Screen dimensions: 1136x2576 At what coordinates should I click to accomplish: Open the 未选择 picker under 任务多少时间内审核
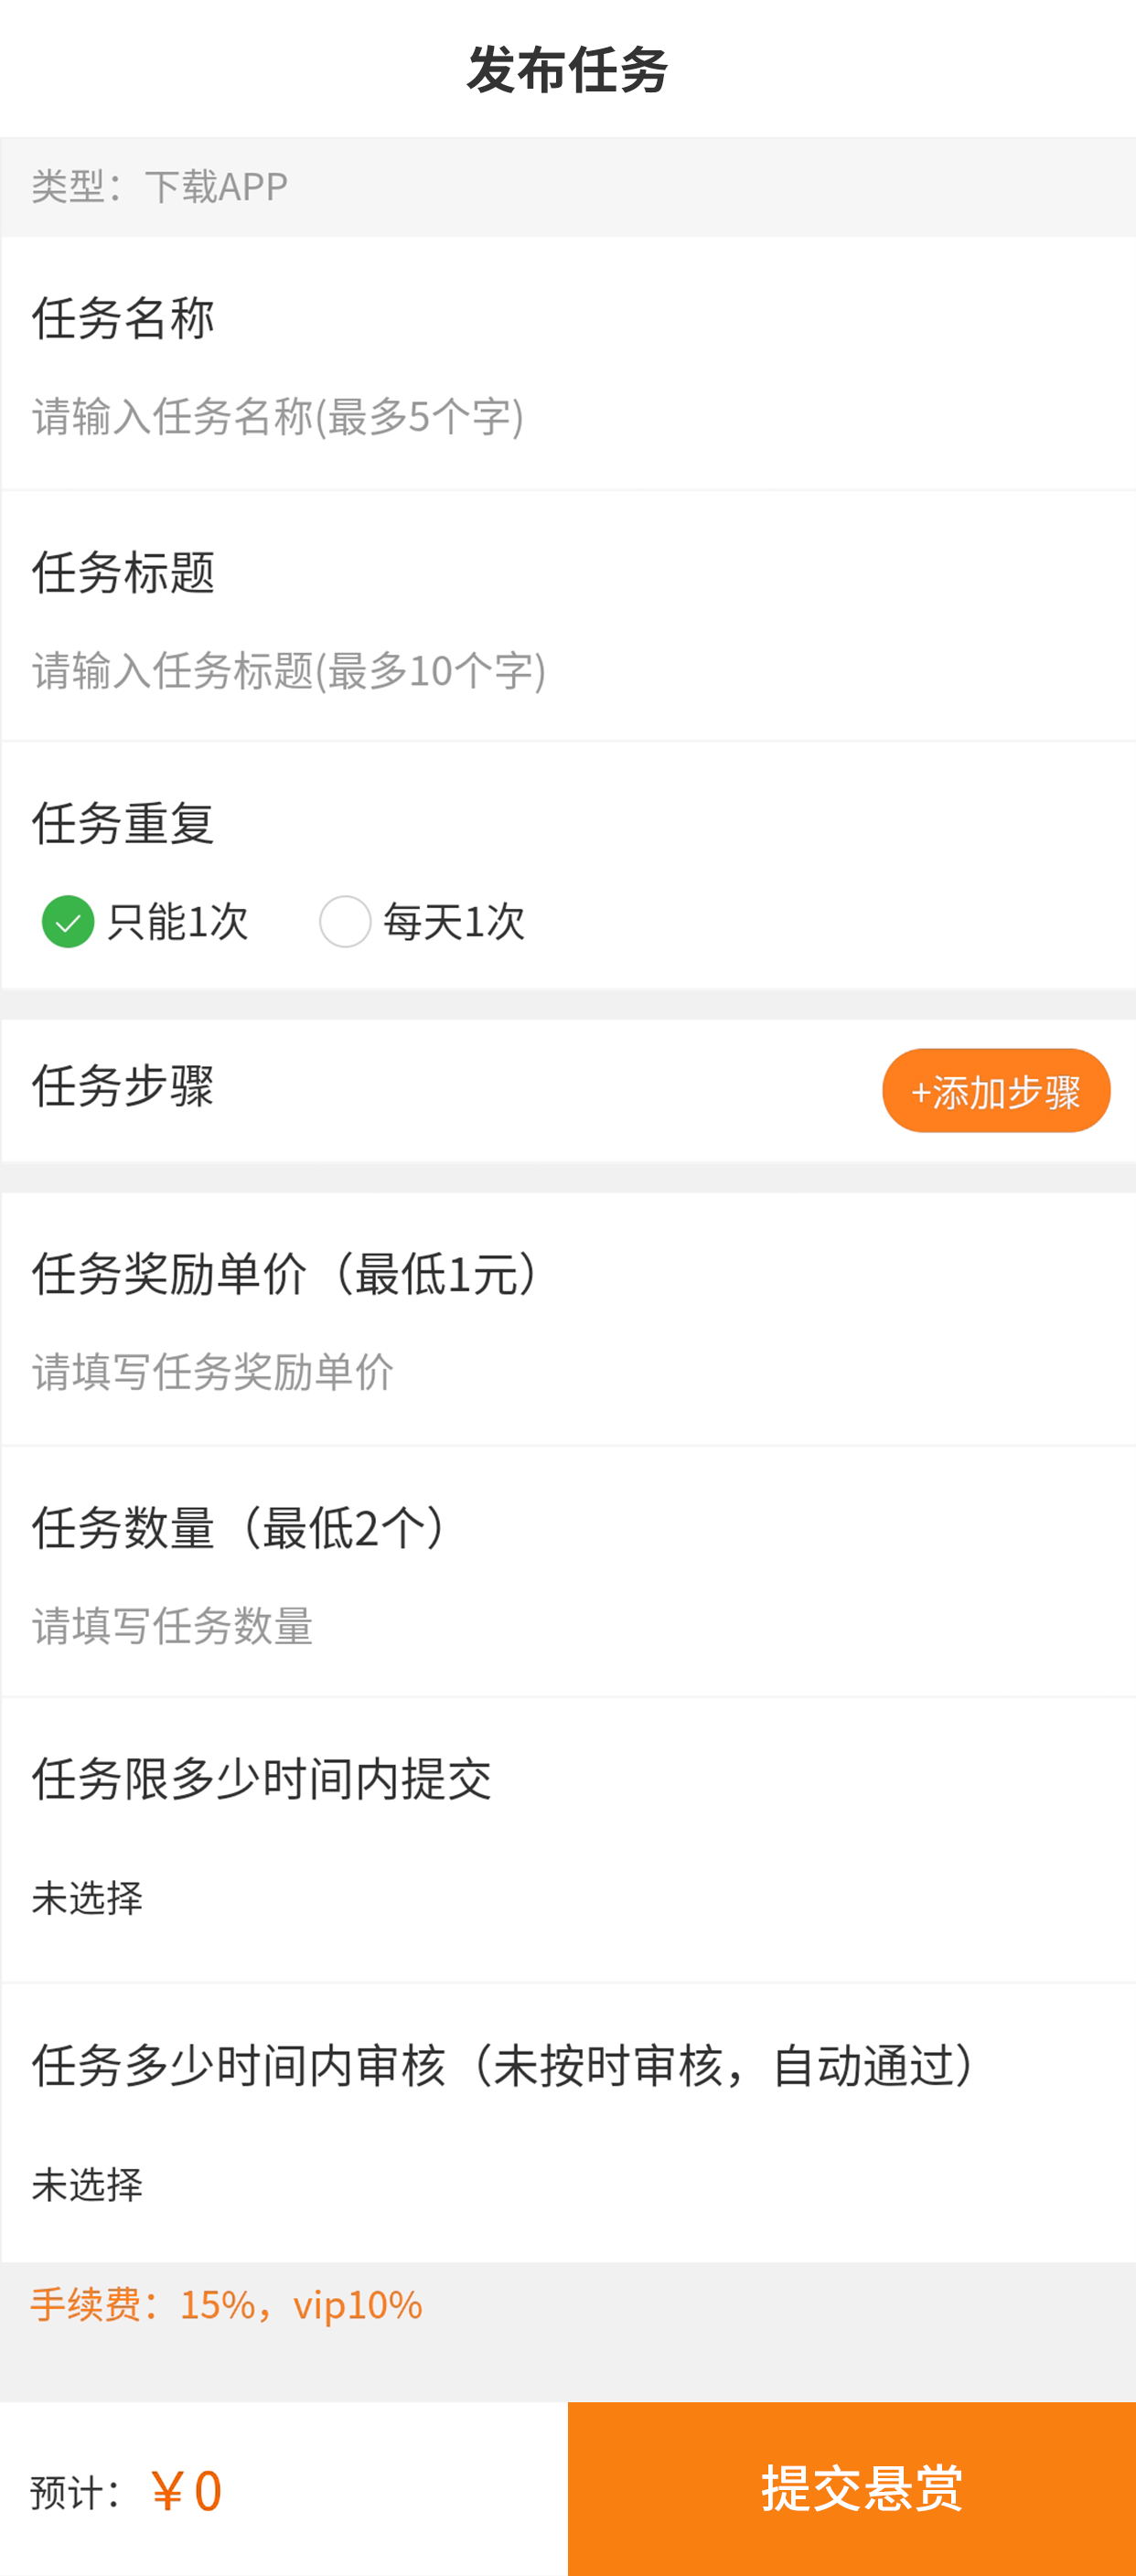click(x=88, y=2184)
